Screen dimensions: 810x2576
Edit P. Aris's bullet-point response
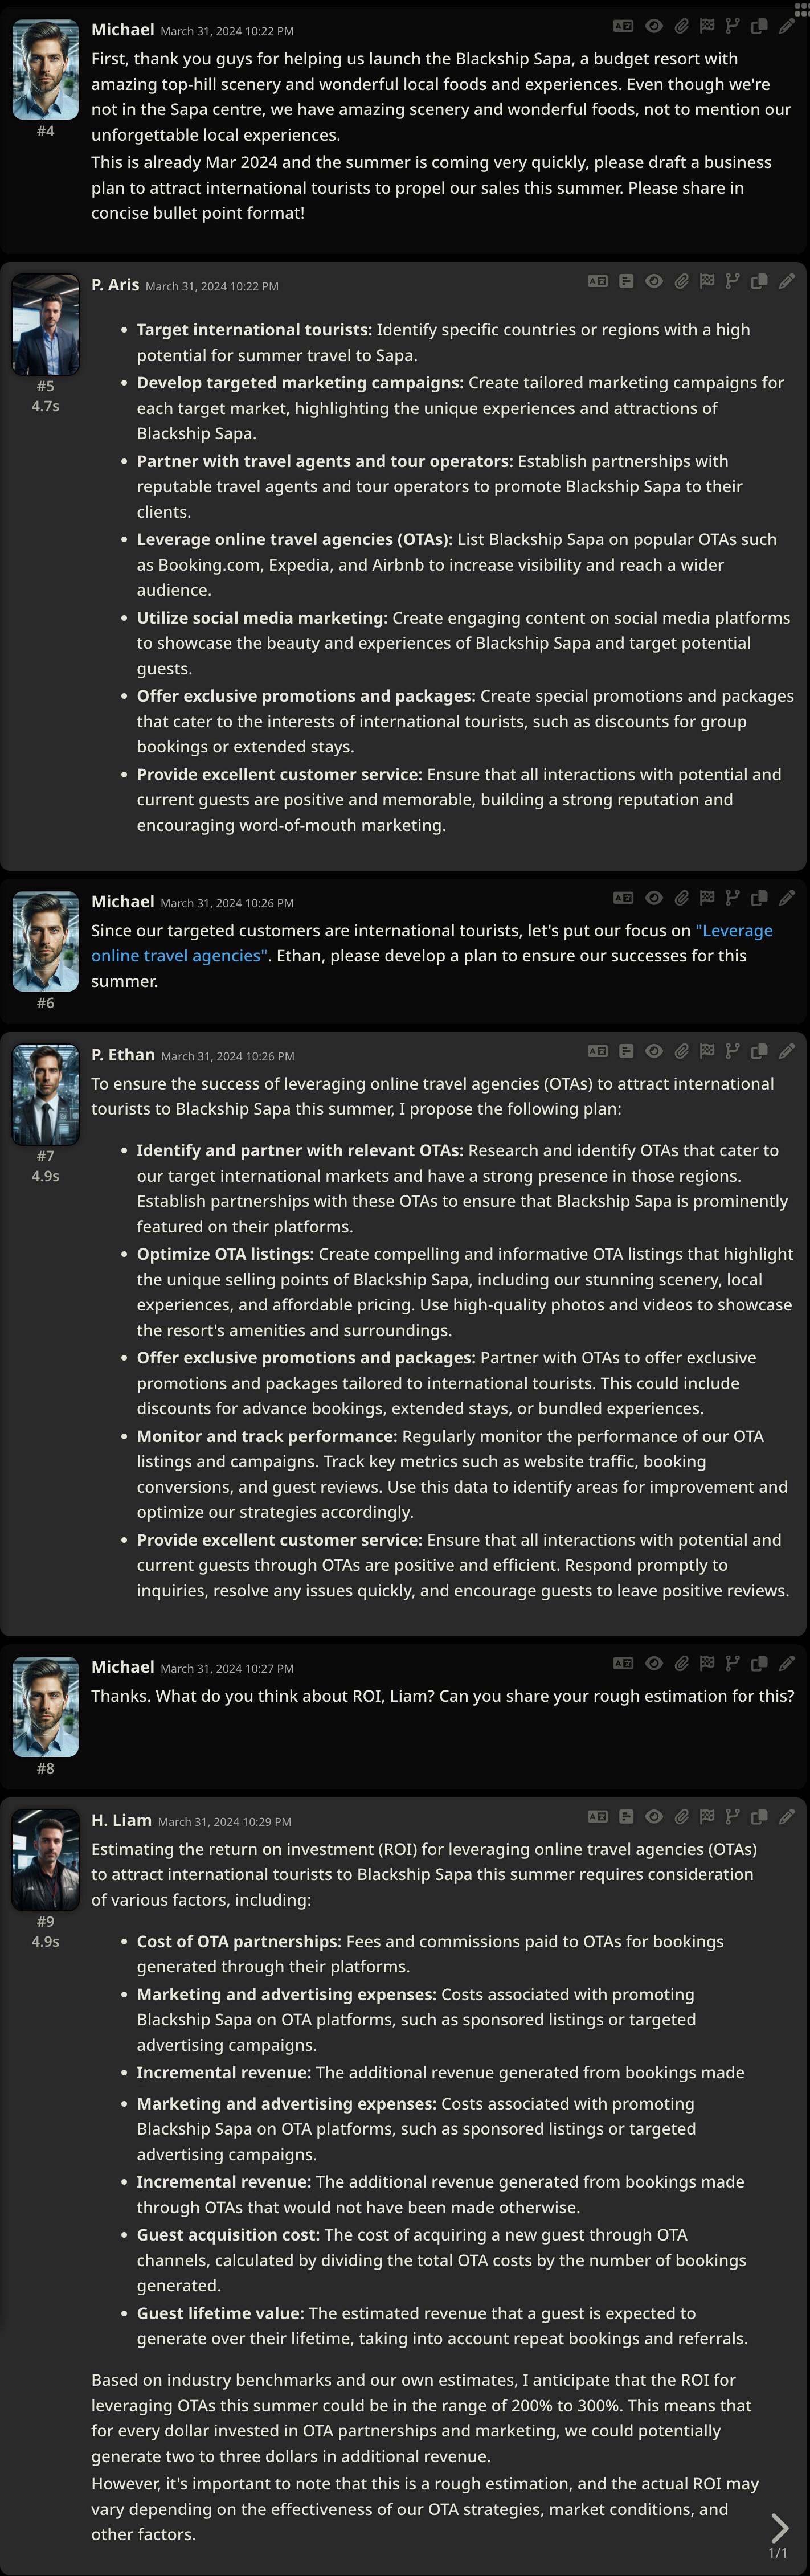pos(787,281)
